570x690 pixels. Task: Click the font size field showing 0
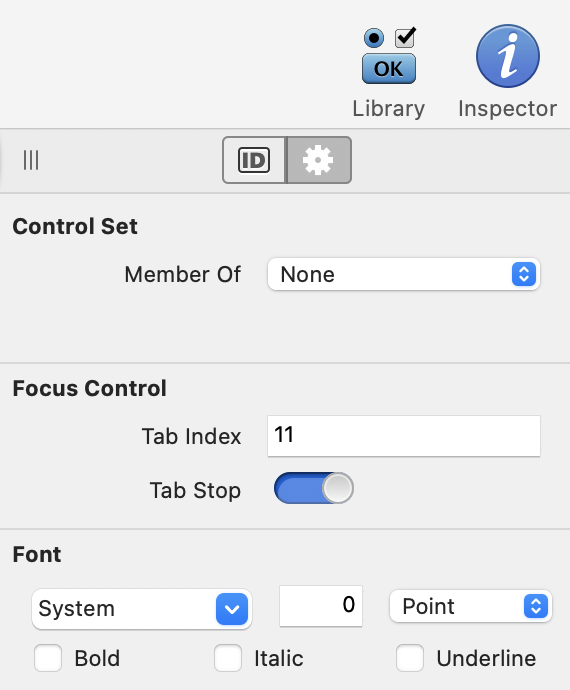(x=321, y=606)
